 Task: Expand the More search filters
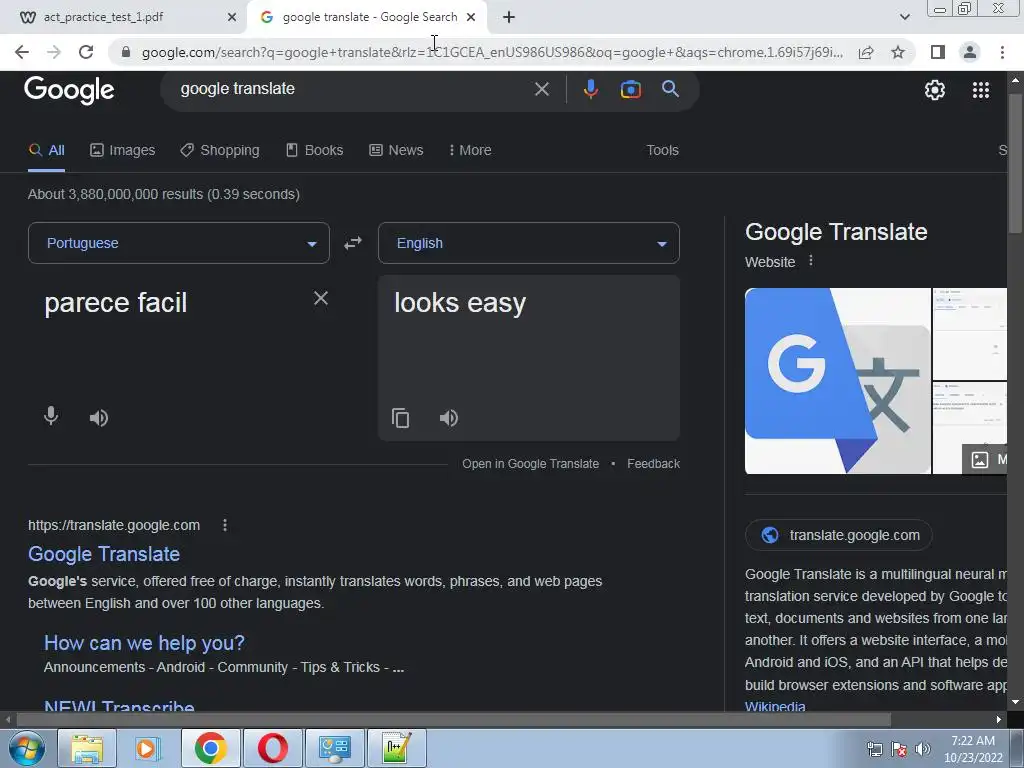point(470,150)
